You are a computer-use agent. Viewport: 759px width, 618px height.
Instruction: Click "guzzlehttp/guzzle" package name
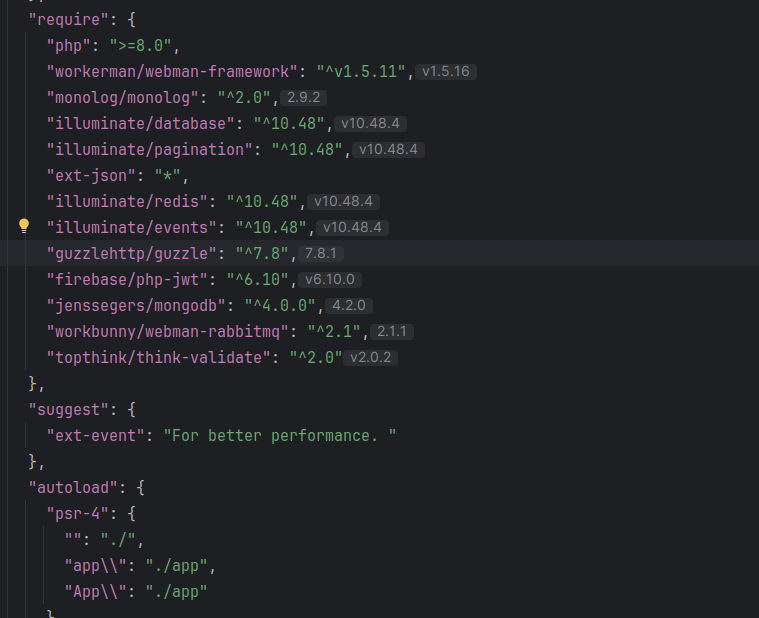point(132,254)
